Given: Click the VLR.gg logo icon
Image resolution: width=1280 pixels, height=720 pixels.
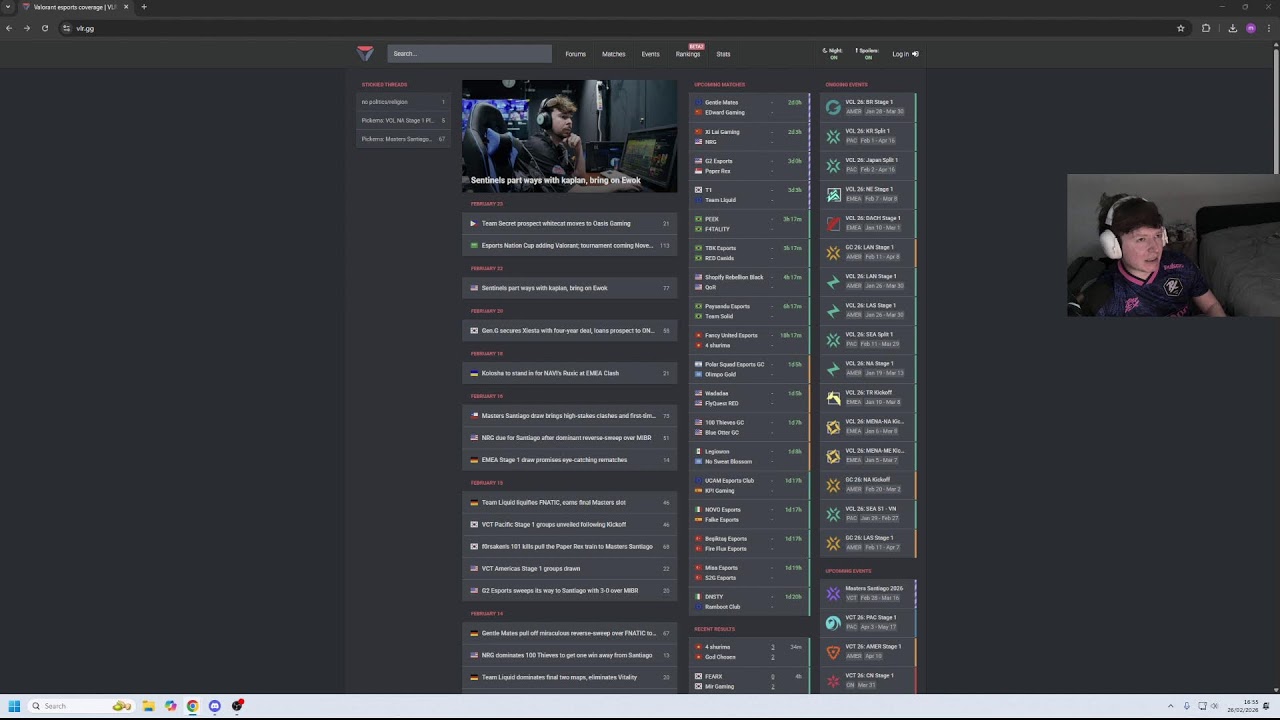Looking at the screenshot, I should [365, 53].
